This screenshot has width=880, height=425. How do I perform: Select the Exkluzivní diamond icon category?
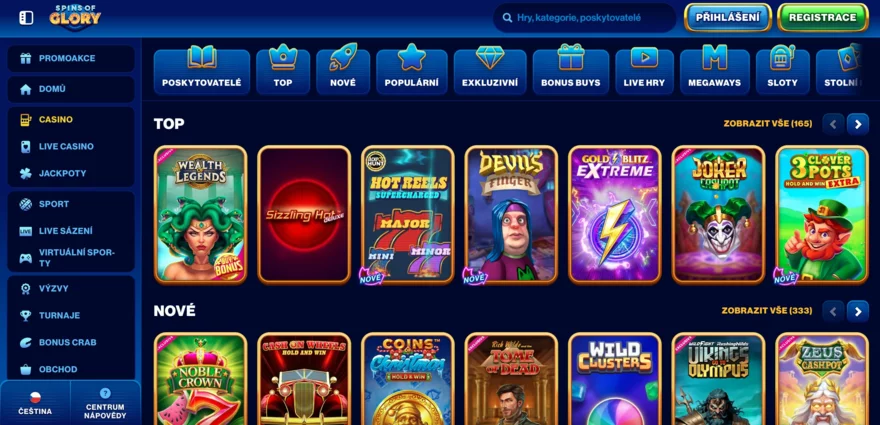tap(490, 70)
